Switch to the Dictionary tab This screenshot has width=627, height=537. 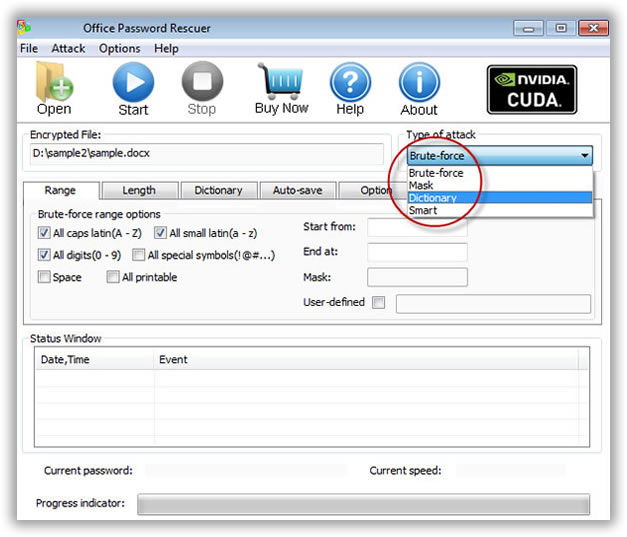[218, 190]
